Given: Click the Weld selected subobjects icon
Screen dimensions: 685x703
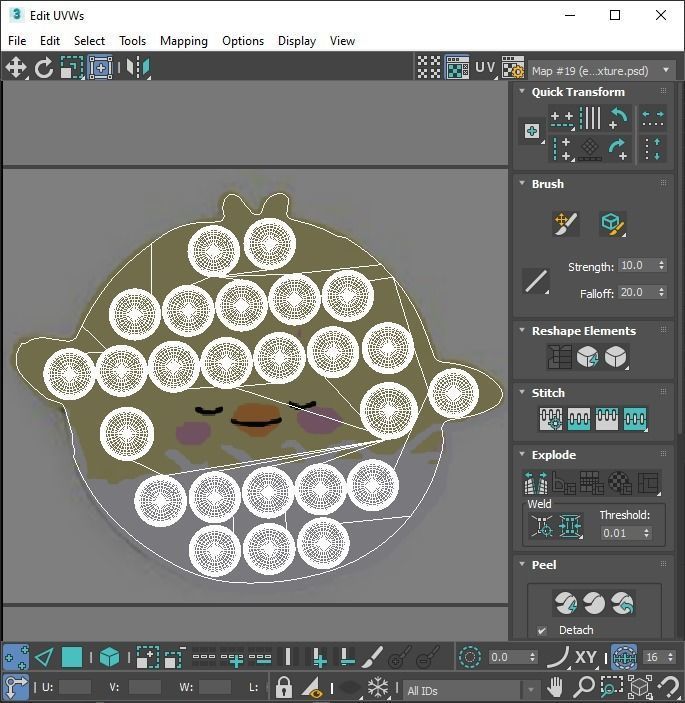Looking at the screenshot, I should coord(570,525).
